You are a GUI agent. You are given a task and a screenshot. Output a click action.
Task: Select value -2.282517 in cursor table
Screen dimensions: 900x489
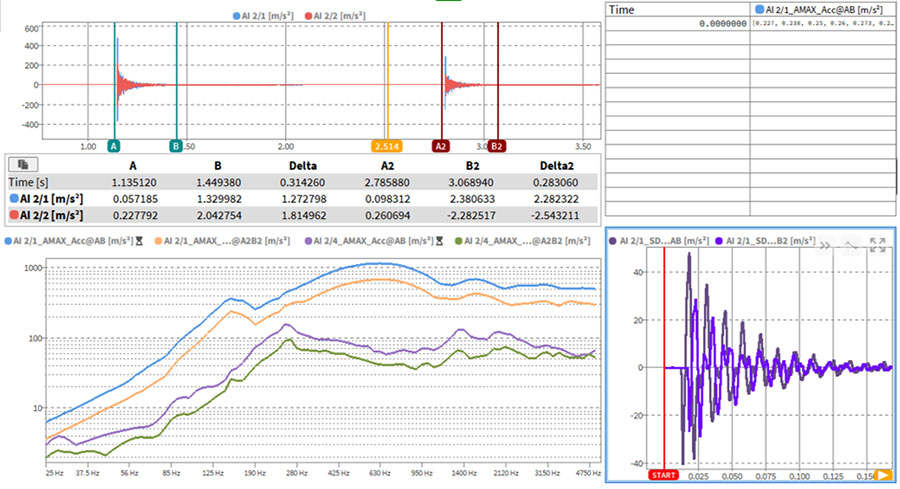pyautogui.click(x=471, y=216)
